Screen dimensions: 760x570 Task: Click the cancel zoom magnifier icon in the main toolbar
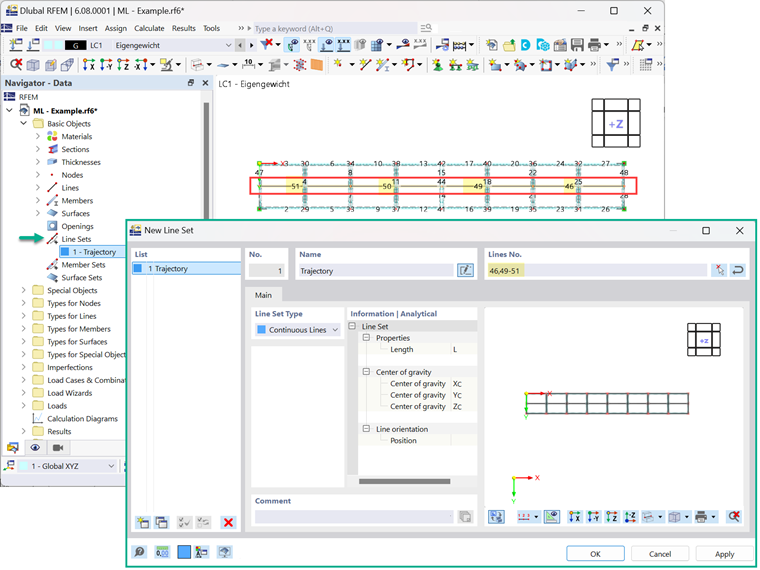tap(16, 64)
